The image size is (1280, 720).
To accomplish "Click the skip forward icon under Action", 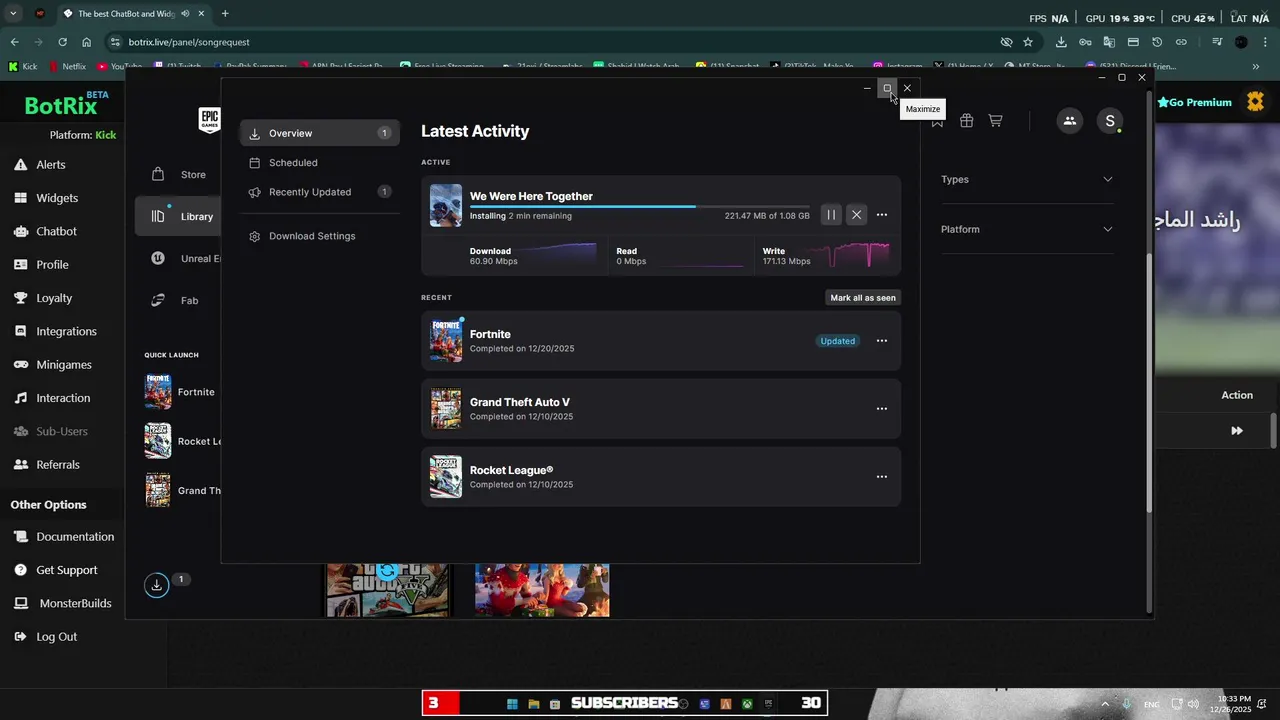I will click(1237, 431).
